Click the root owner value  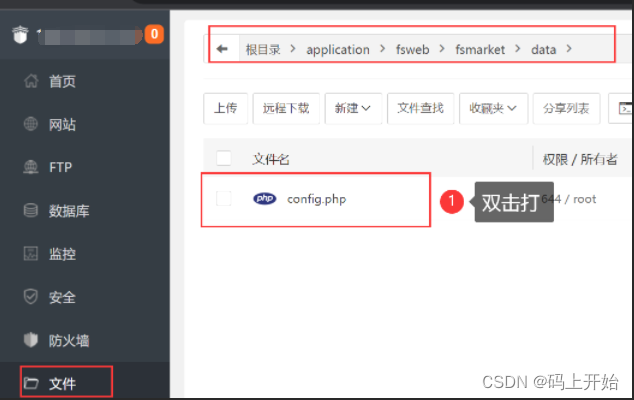pyautogui.click(x=585, y=199)
